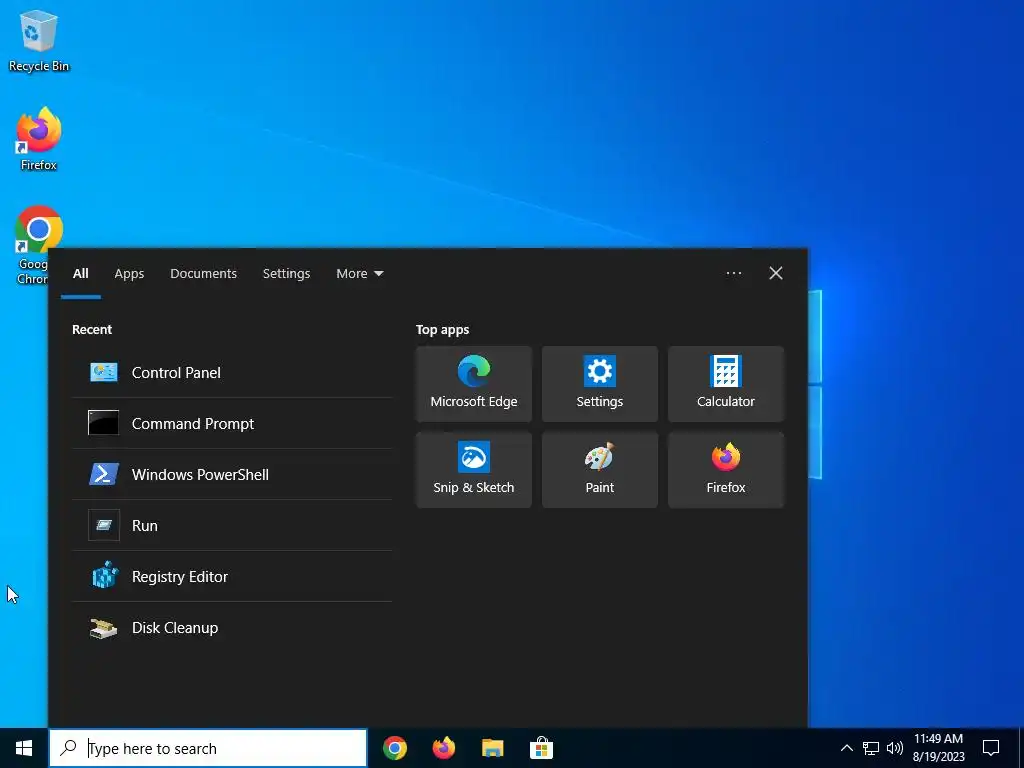Open Firefox tile in top apps
Screen dimensions: 1024x768
point(726,470)
